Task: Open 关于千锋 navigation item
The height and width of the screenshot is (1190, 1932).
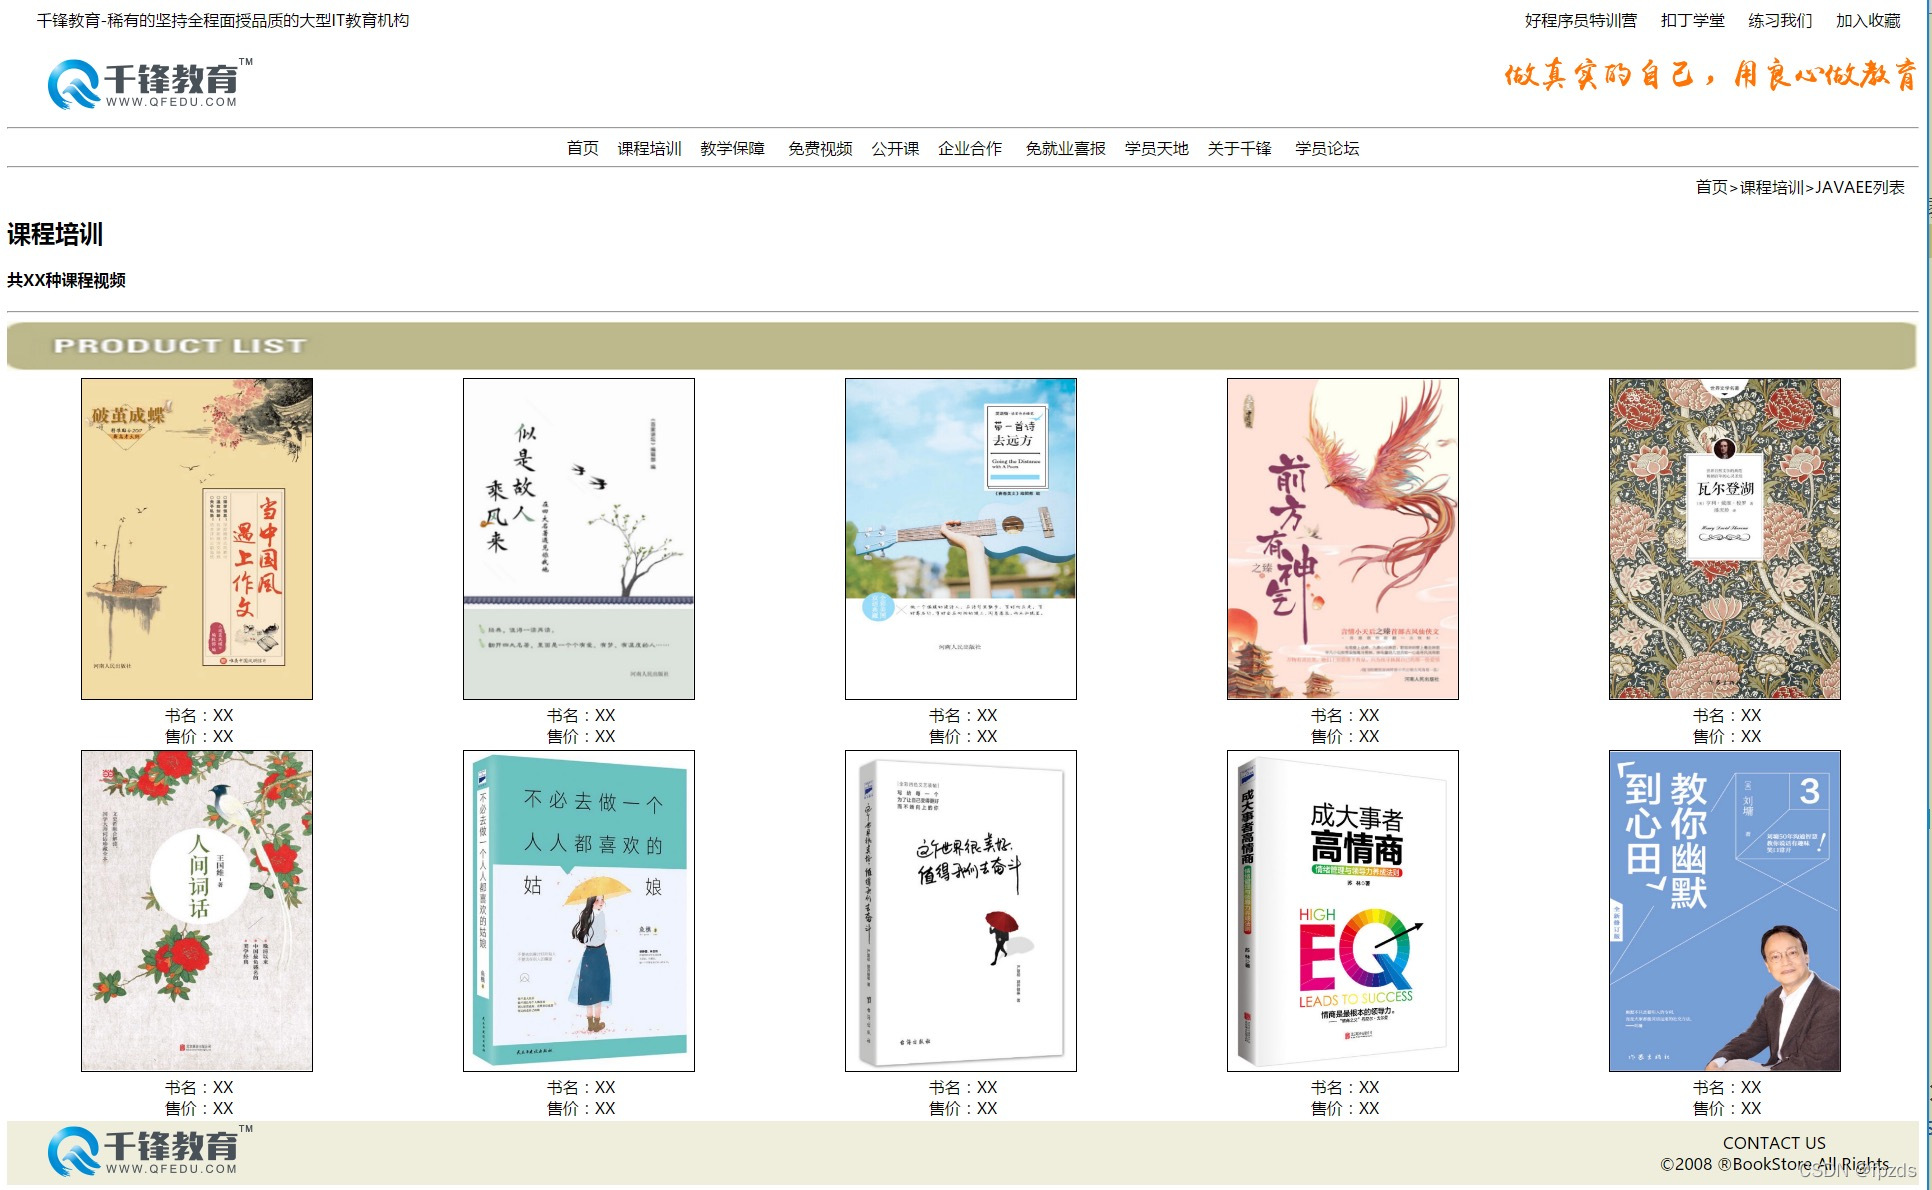Action: 1239,148
